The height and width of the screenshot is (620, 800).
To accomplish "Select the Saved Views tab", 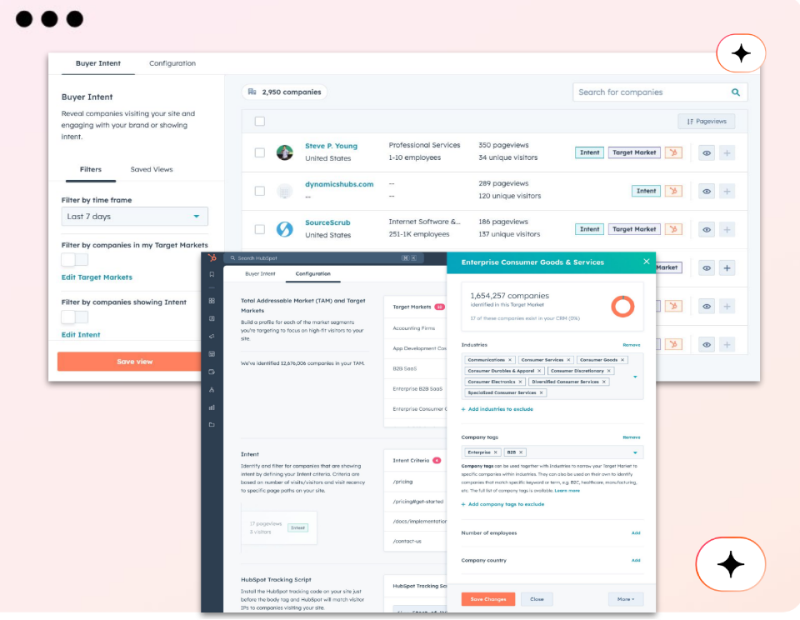I will click(152, 169).
